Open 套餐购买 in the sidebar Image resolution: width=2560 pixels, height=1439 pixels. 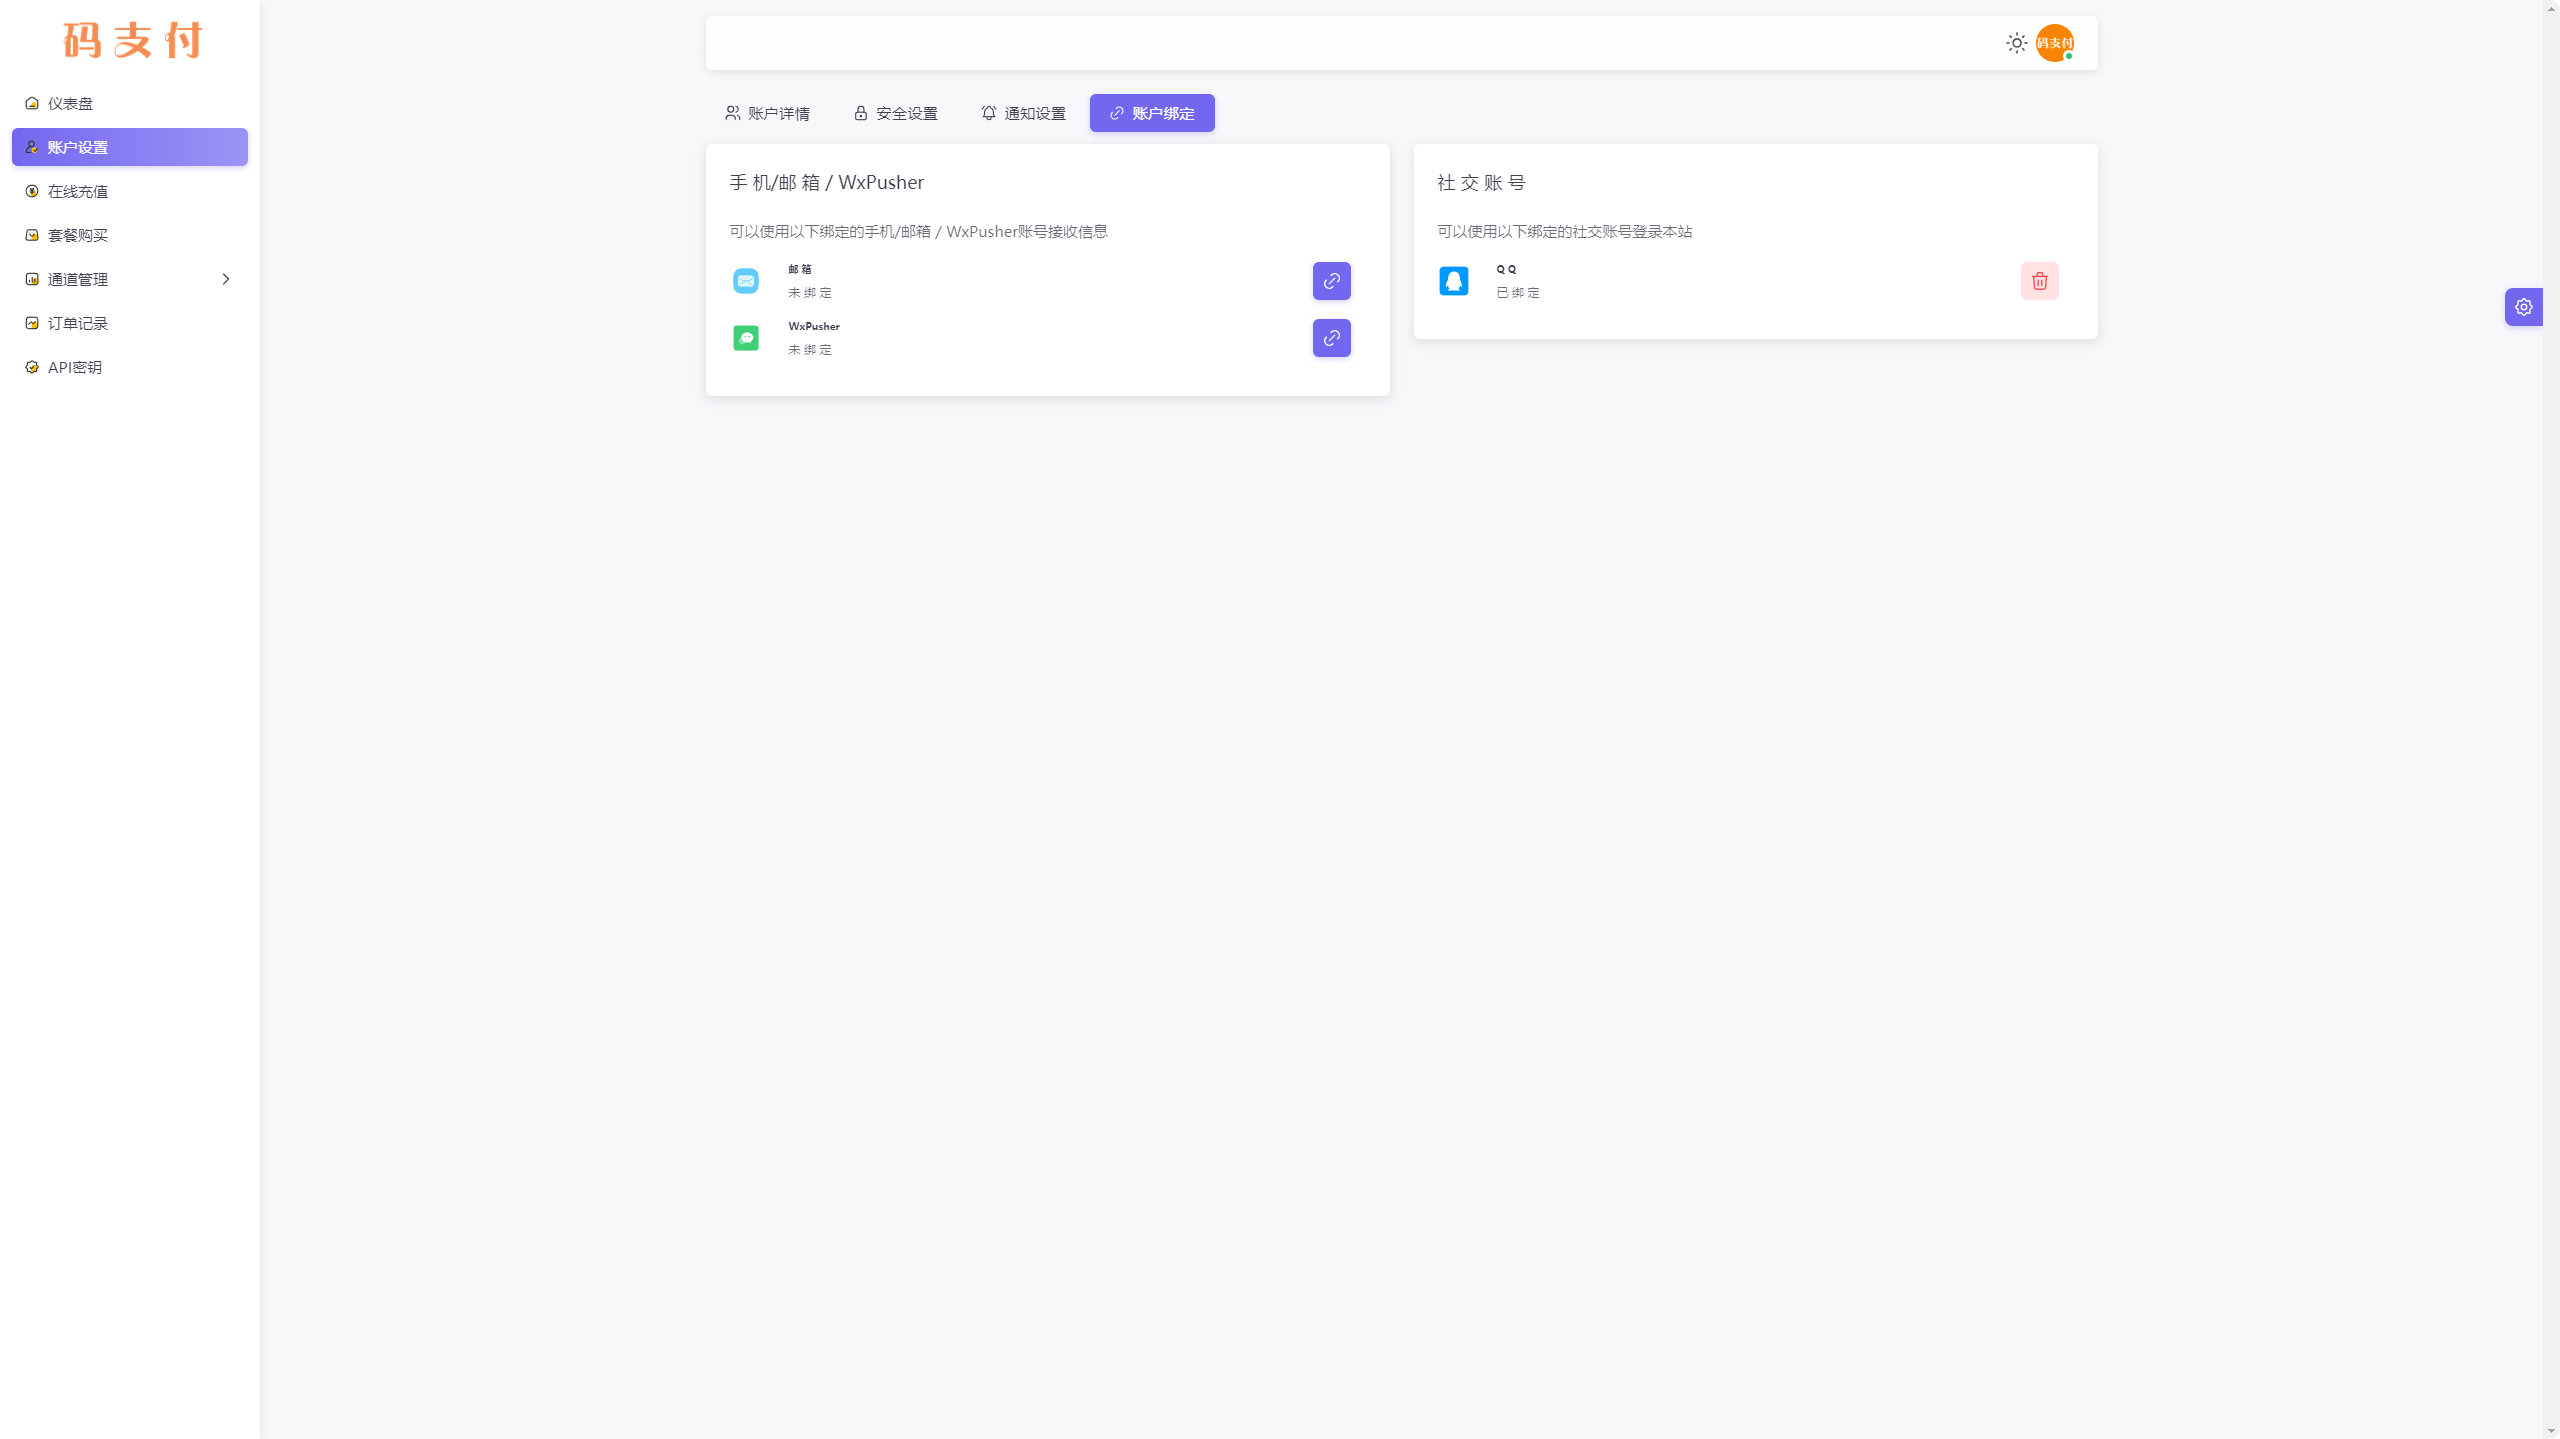point(78,235)
